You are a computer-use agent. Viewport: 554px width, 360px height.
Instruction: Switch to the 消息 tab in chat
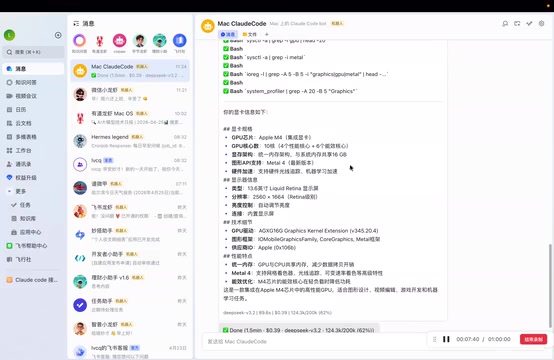[x=228, y=34]
